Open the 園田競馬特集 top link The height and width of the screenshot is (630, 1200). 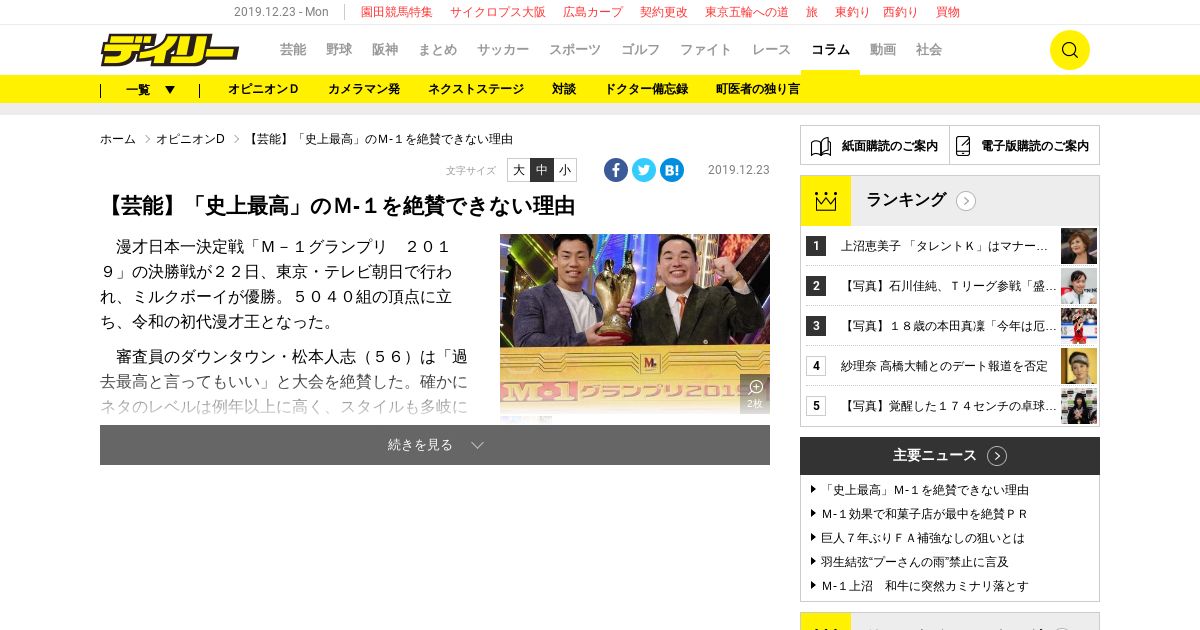click(397, 12)
